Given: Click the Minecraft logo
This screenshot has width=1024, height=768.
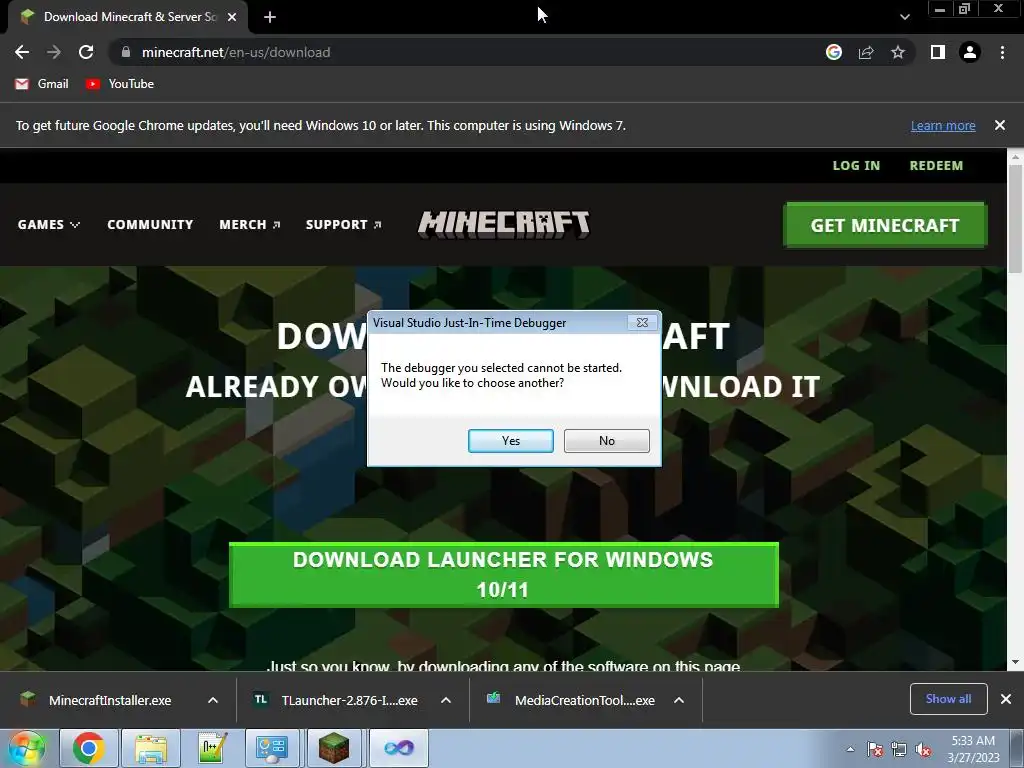Looking at the screenshot, I should 504,224.
